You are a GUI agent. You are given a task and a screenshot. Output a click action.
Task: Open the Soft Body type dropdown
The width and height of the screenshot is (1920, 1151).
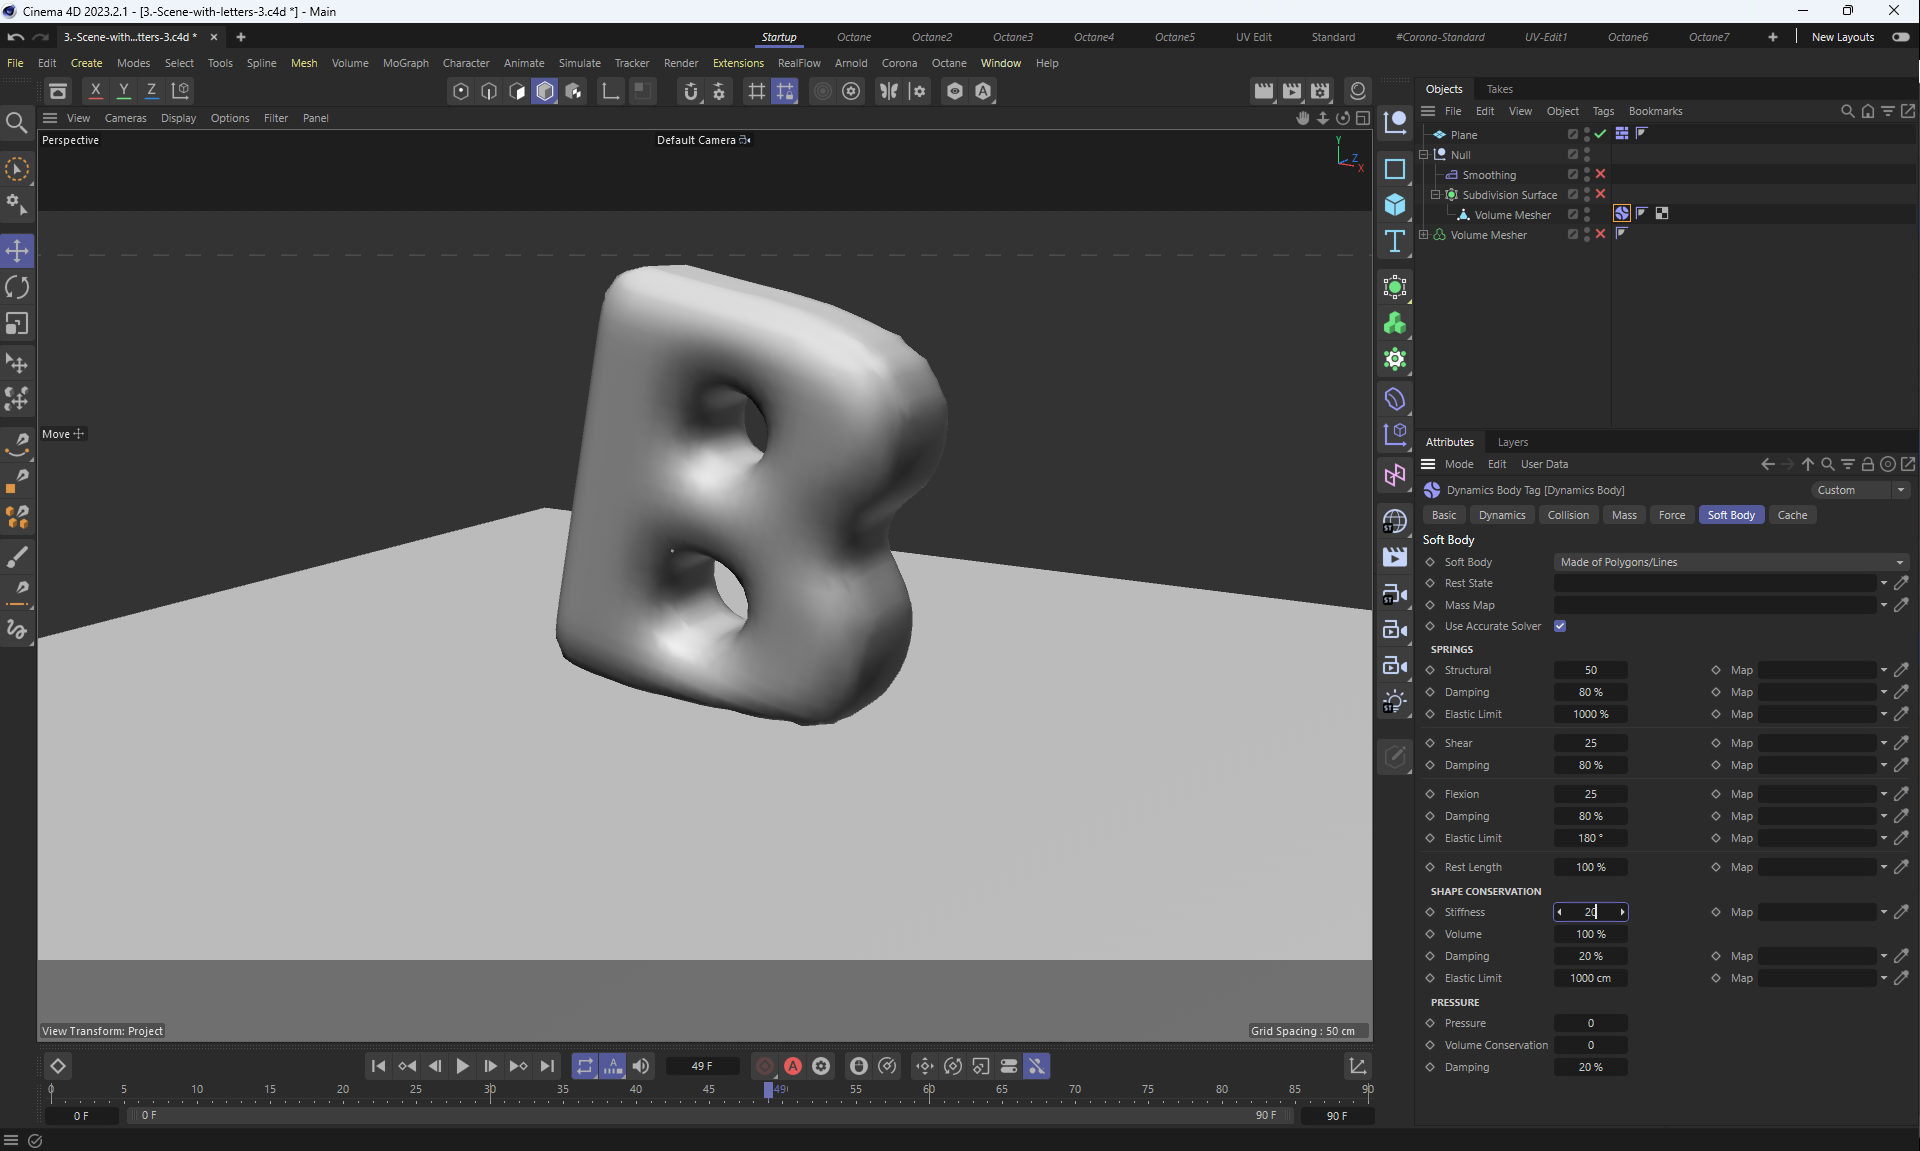coord(1730,562)
